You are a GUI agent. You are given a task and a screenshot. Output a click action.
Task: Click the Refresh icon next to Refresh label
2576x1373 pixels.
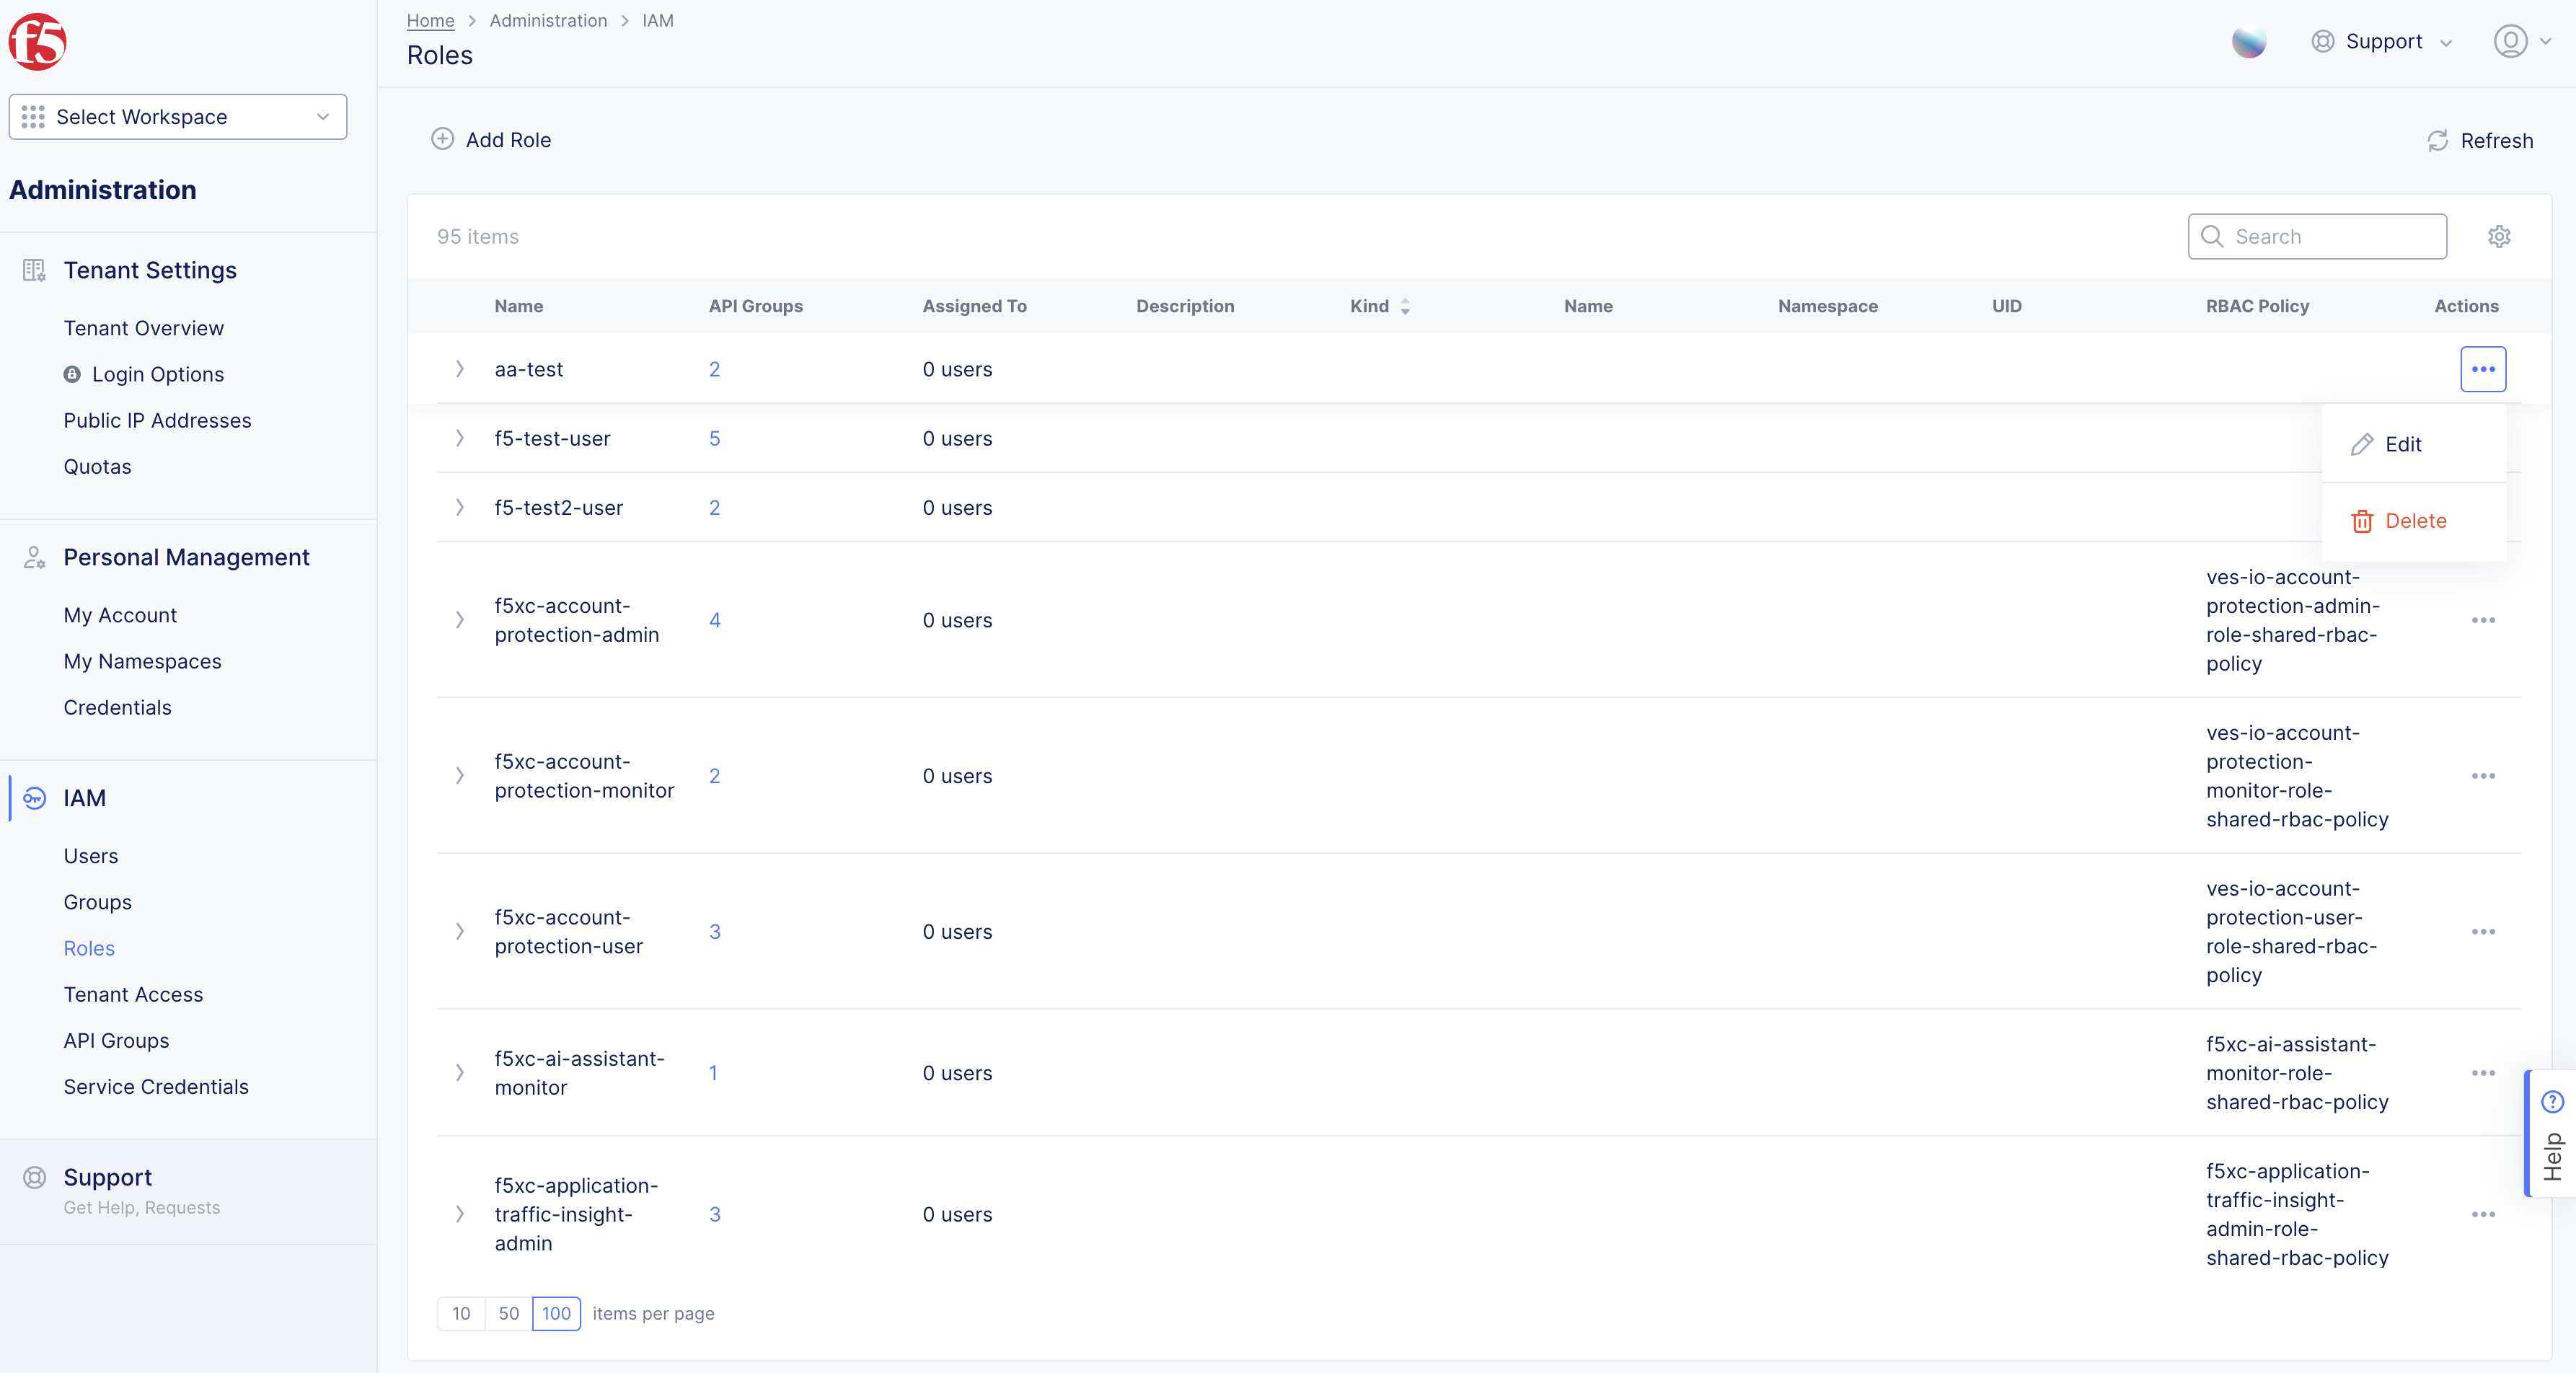point(2437,140)
